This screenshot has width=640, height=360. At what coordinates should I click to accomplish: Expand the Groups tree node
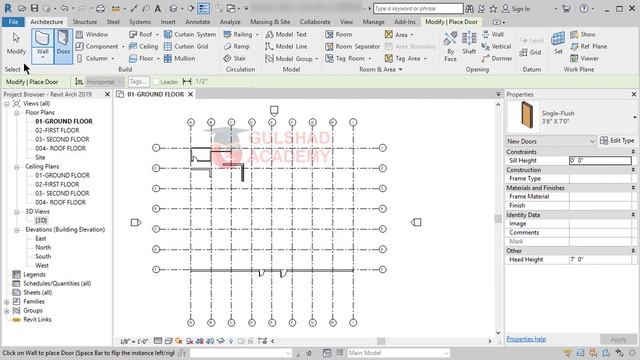click(x=7, y=311)
